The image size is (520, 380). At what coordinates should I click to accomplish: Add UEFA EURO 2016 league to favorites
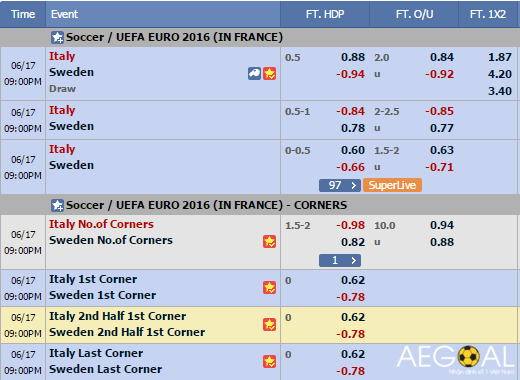(57, 37)
